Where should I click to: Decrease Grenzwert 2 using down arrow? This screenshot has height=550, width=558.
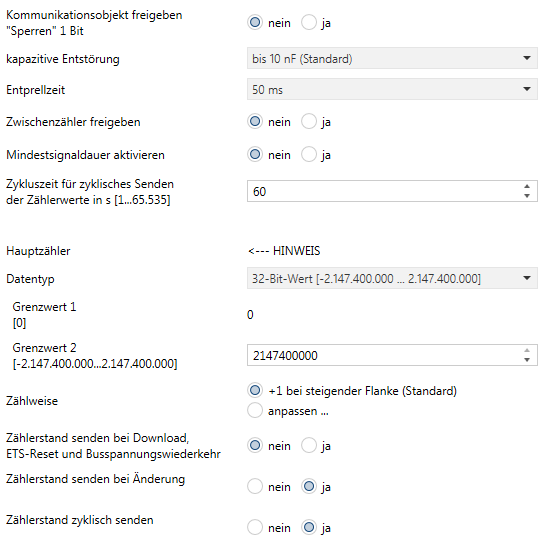(x=527, y=360)
